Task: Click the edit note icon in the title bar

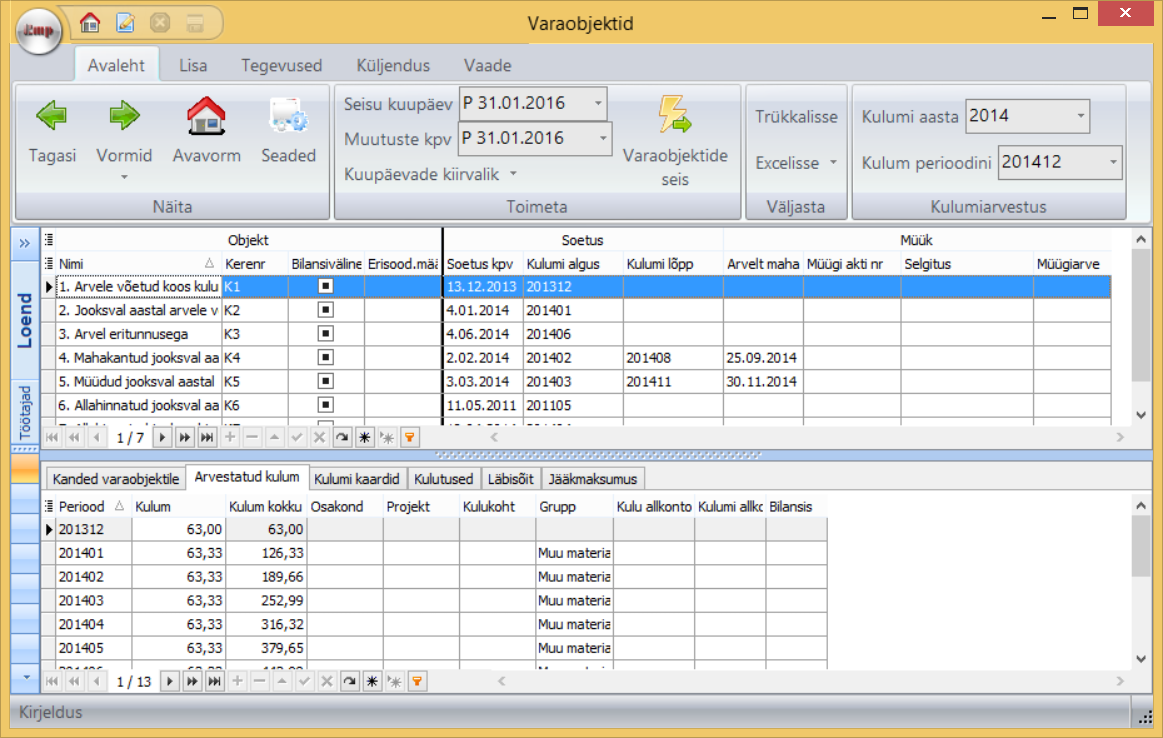Action: coord(125,22)
